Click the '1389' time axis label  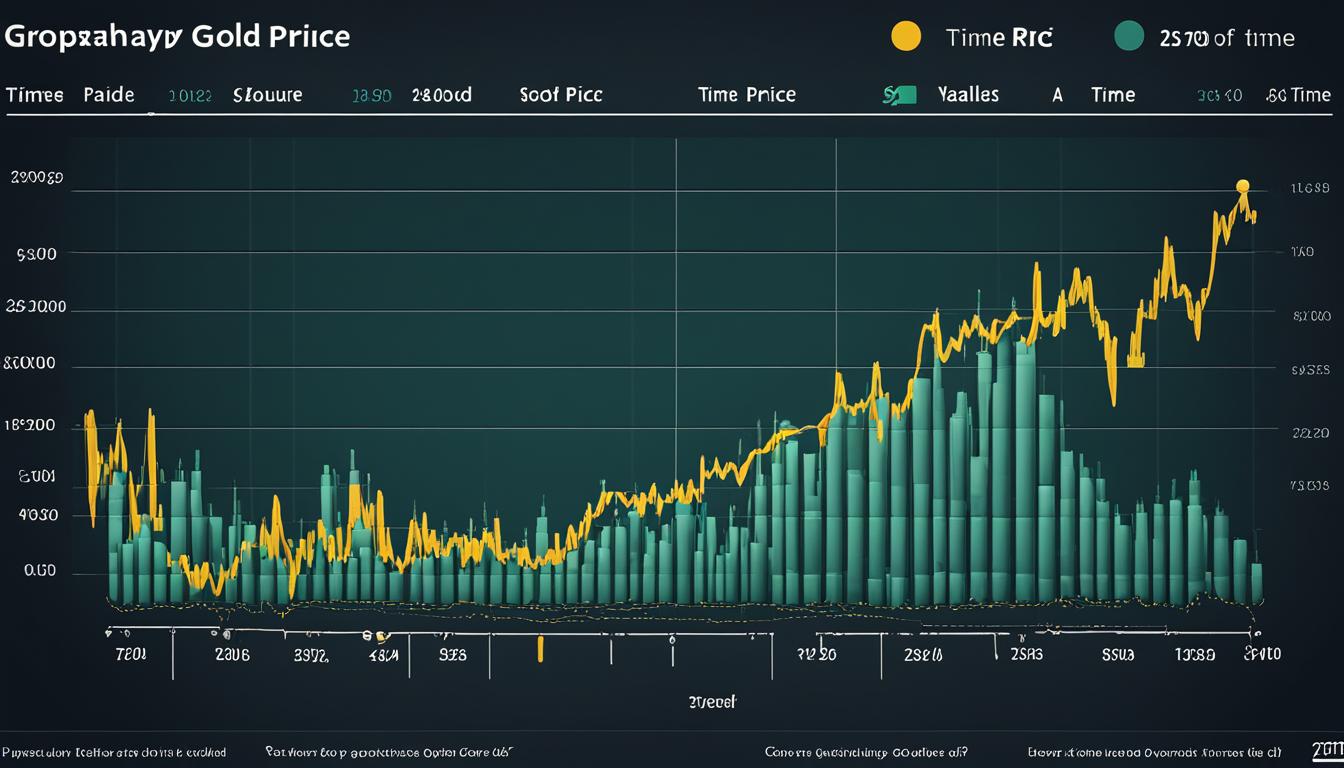point(1194,655)
